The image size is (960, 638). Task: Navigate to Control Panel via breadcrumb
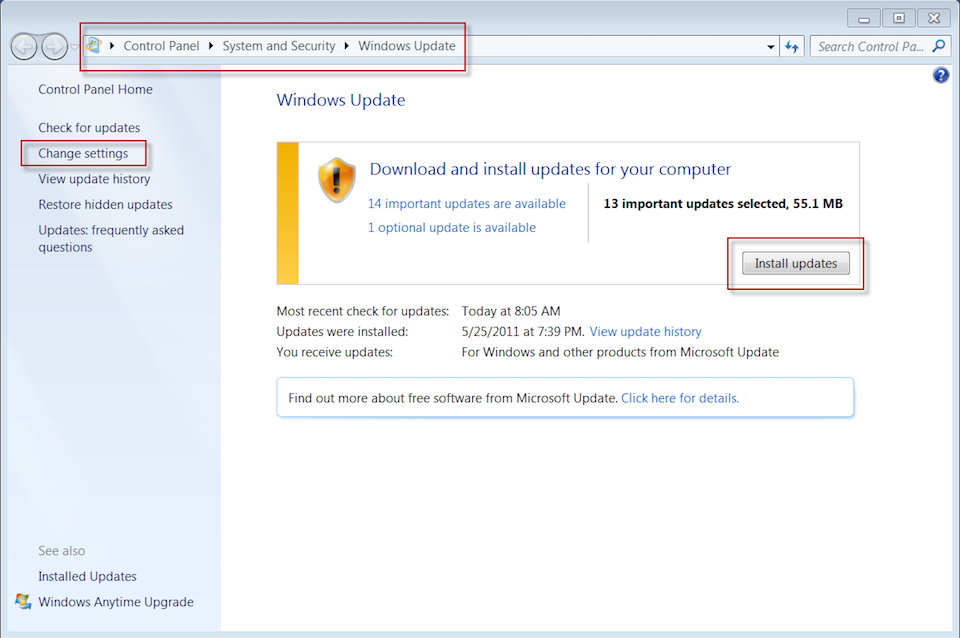pyautogui.click(x=161, y=45)
